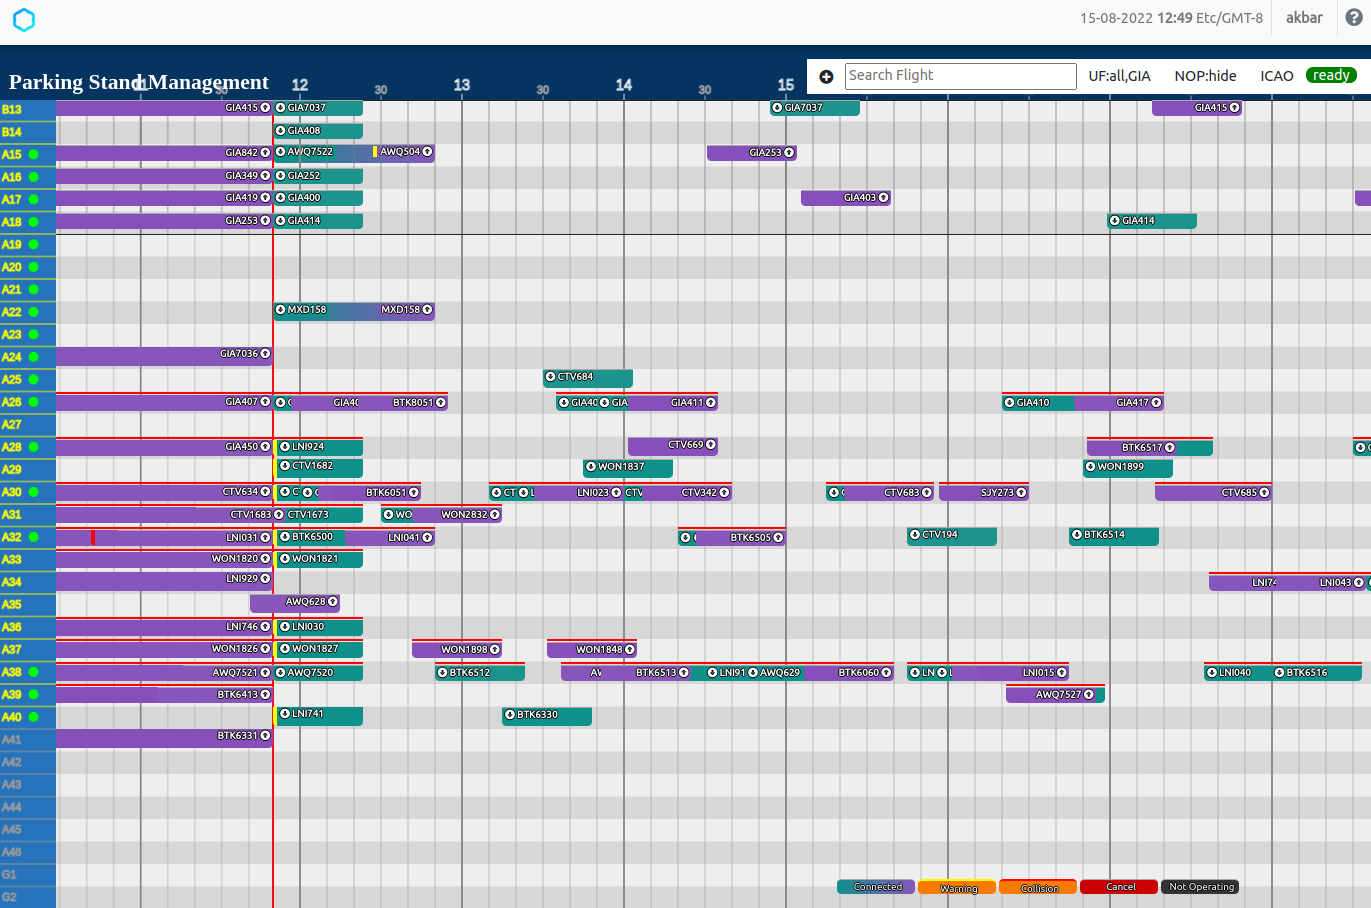The width and height of the screenshot is (1371, 908).
Task: Click arrow icon on the GIA408 flight bar
Action: (x=281, y=131)
